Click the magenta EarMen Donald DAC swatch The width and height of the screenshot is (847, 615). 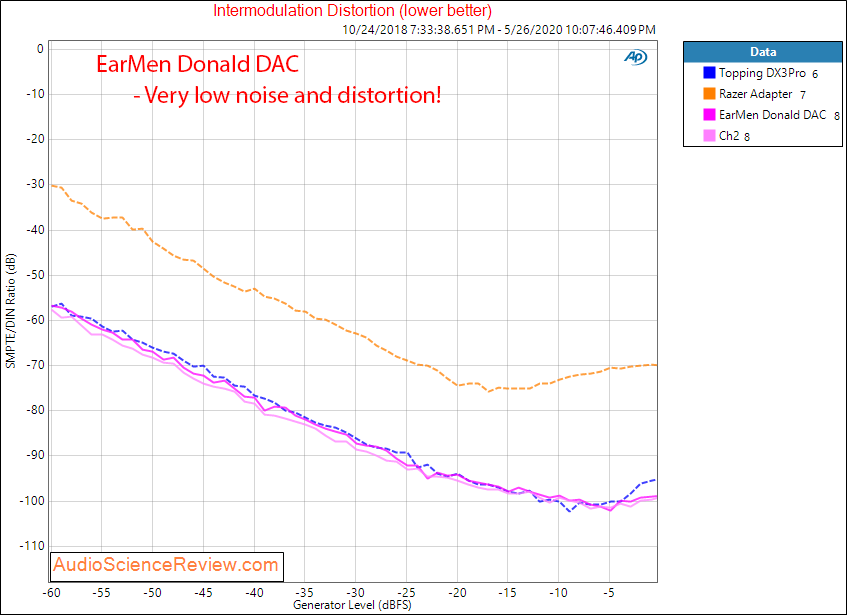(709, 114)
